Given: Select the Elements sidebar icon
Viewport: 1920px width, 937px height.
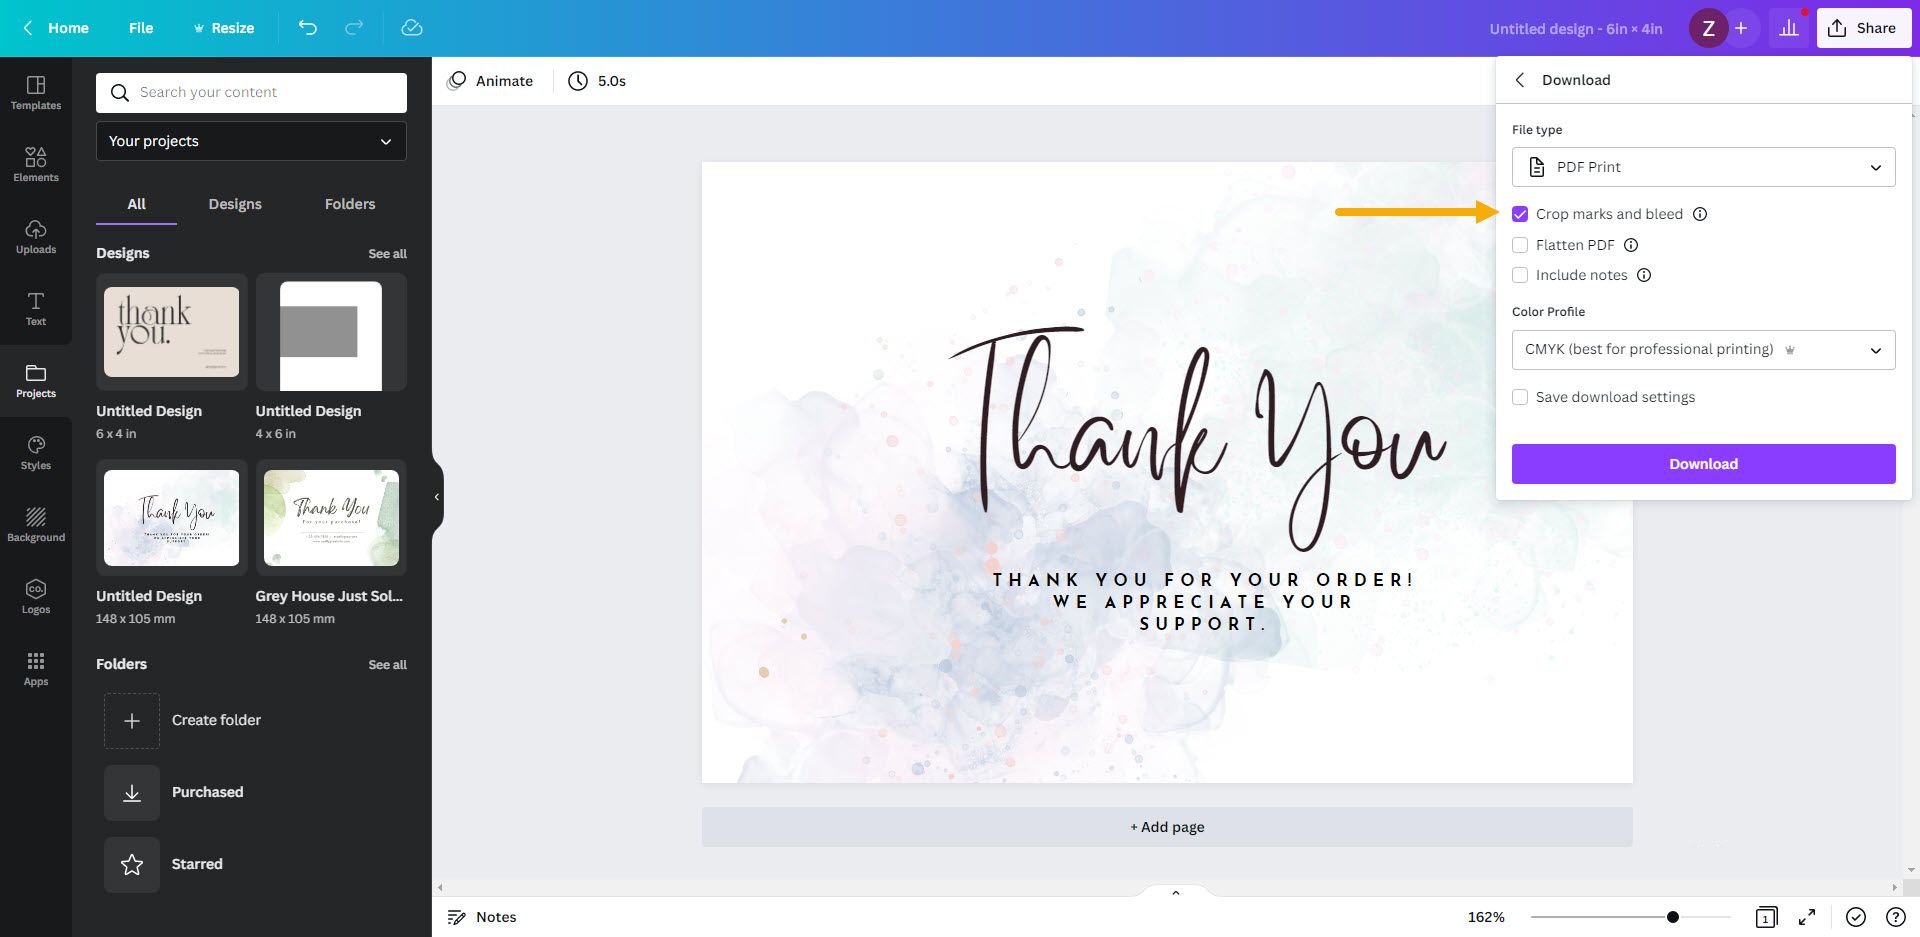Looking at the screenshot, I should (x=36, y=163).
